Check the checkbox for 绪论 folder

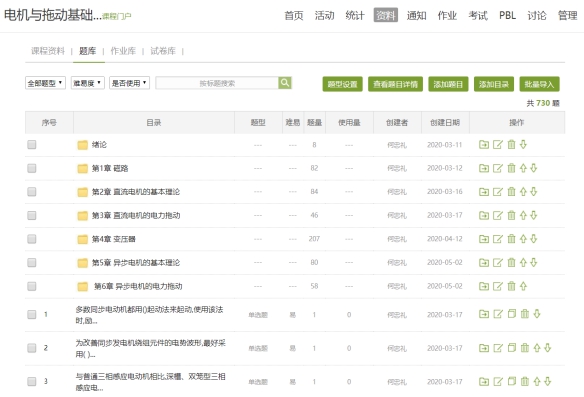32,144
